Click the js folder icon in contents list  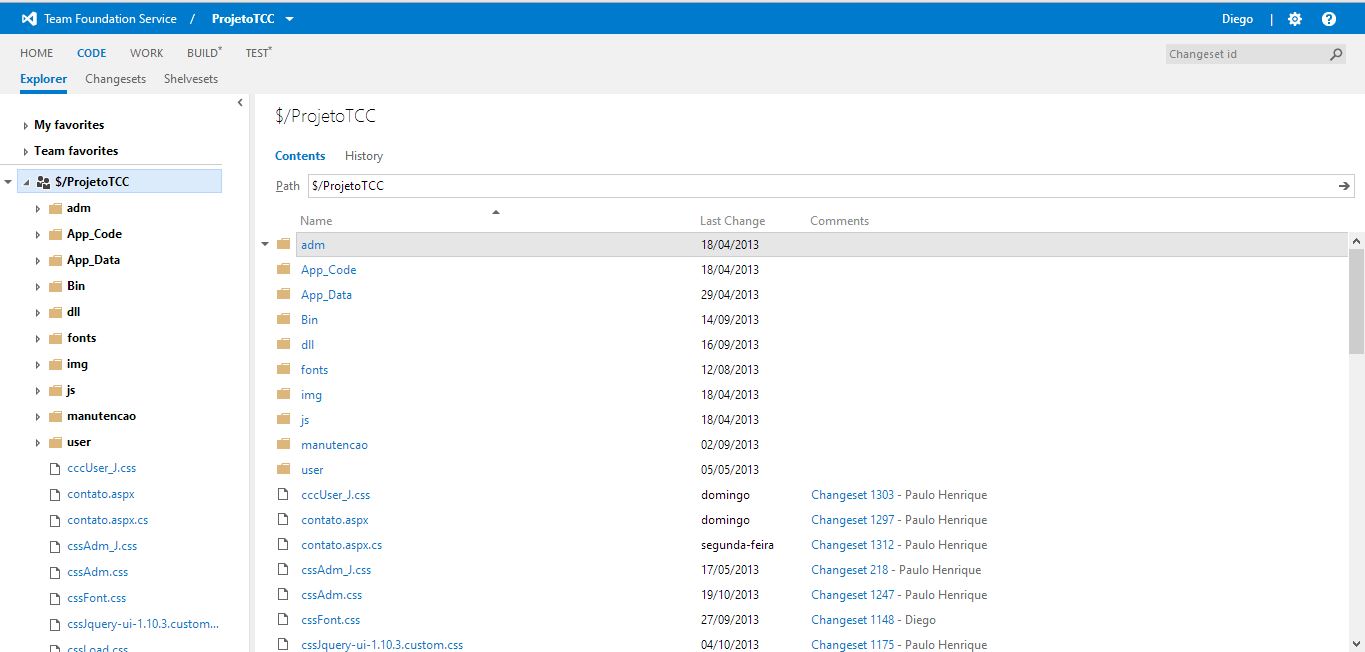(284, 419)
